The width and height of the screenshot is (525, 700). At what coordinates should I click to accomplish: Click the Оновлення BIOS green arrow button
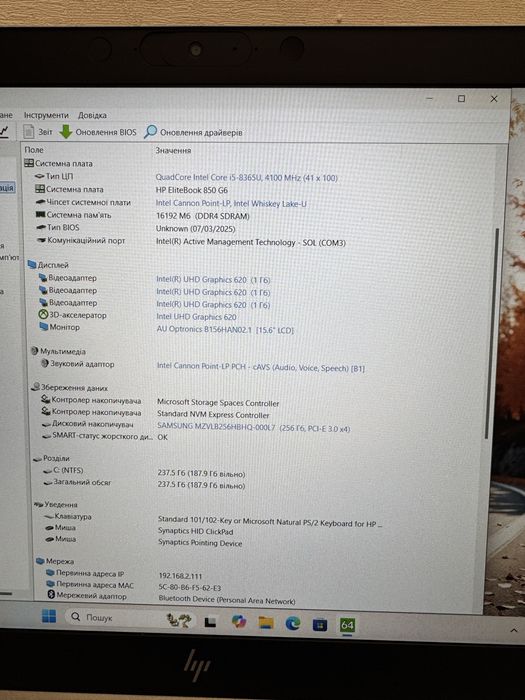[x=98, y=132]
